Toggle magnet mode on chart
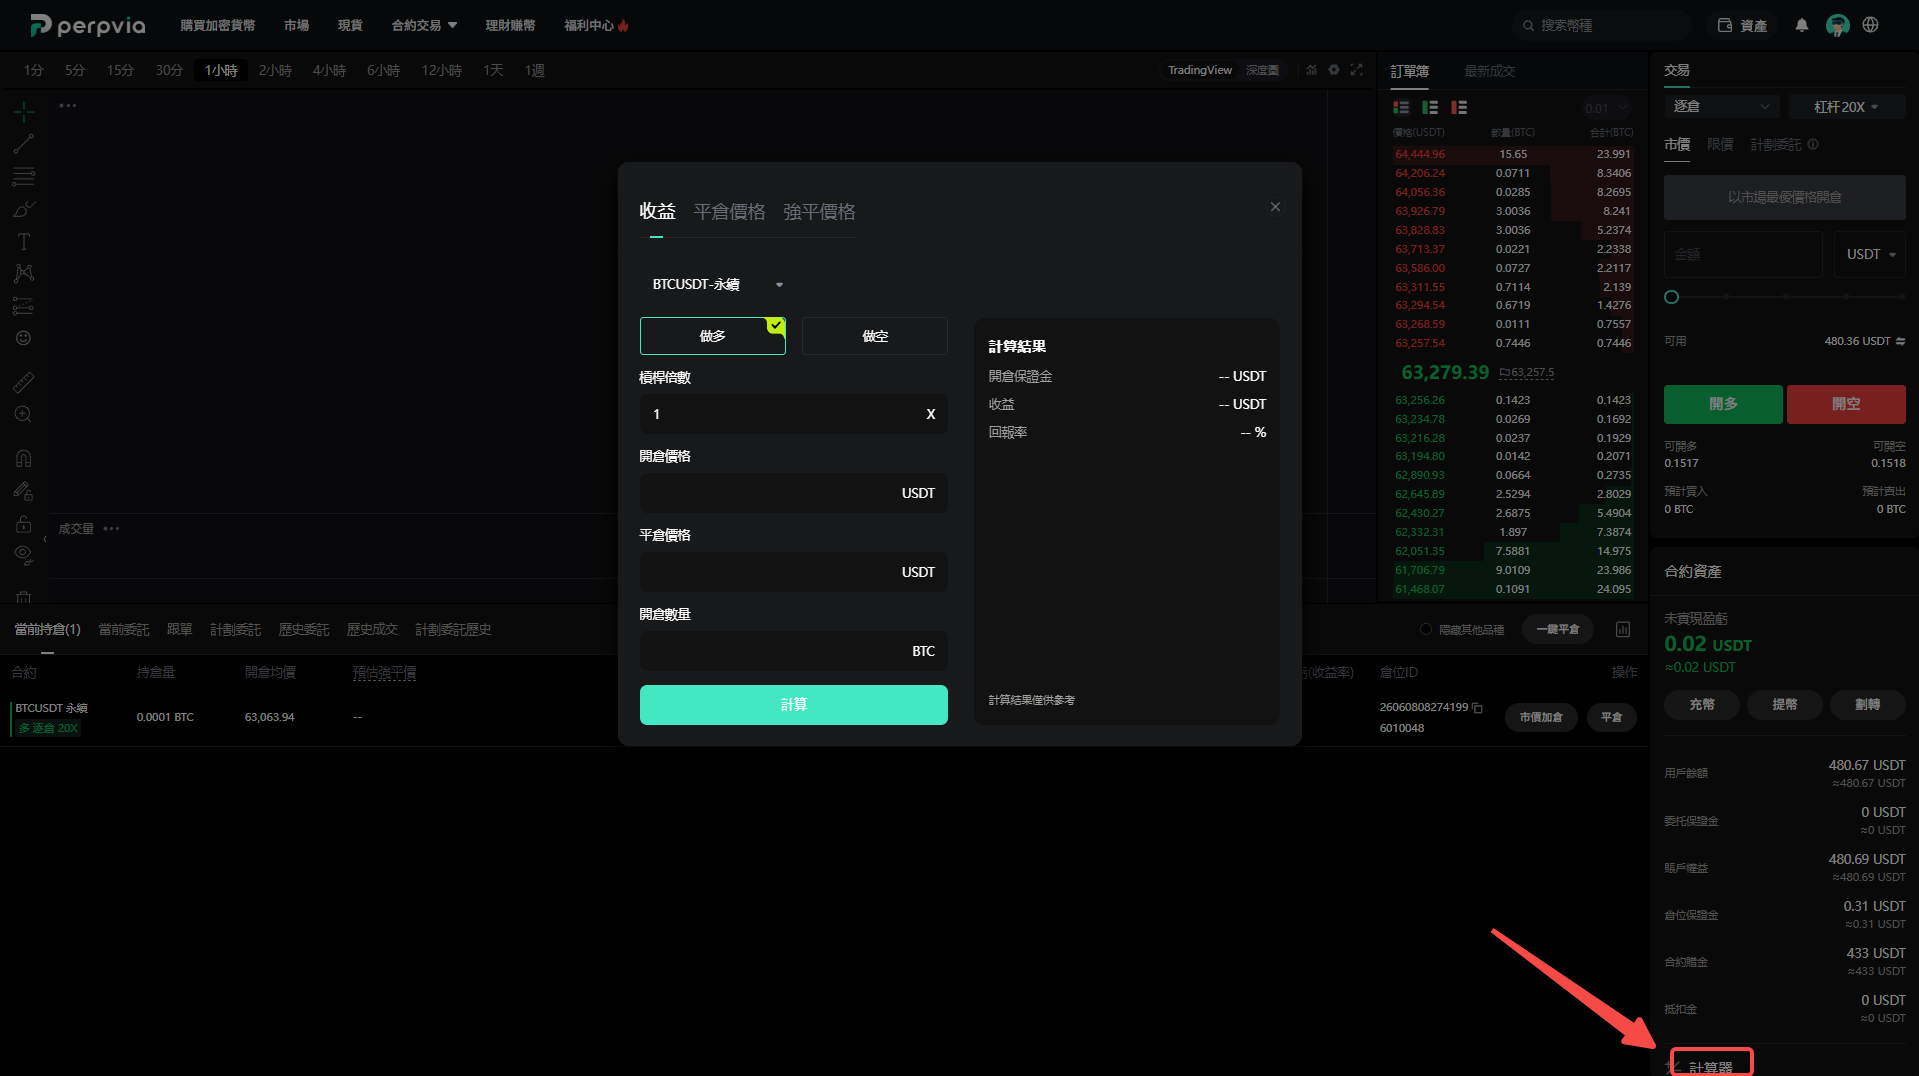 click(x=24, y=458)
